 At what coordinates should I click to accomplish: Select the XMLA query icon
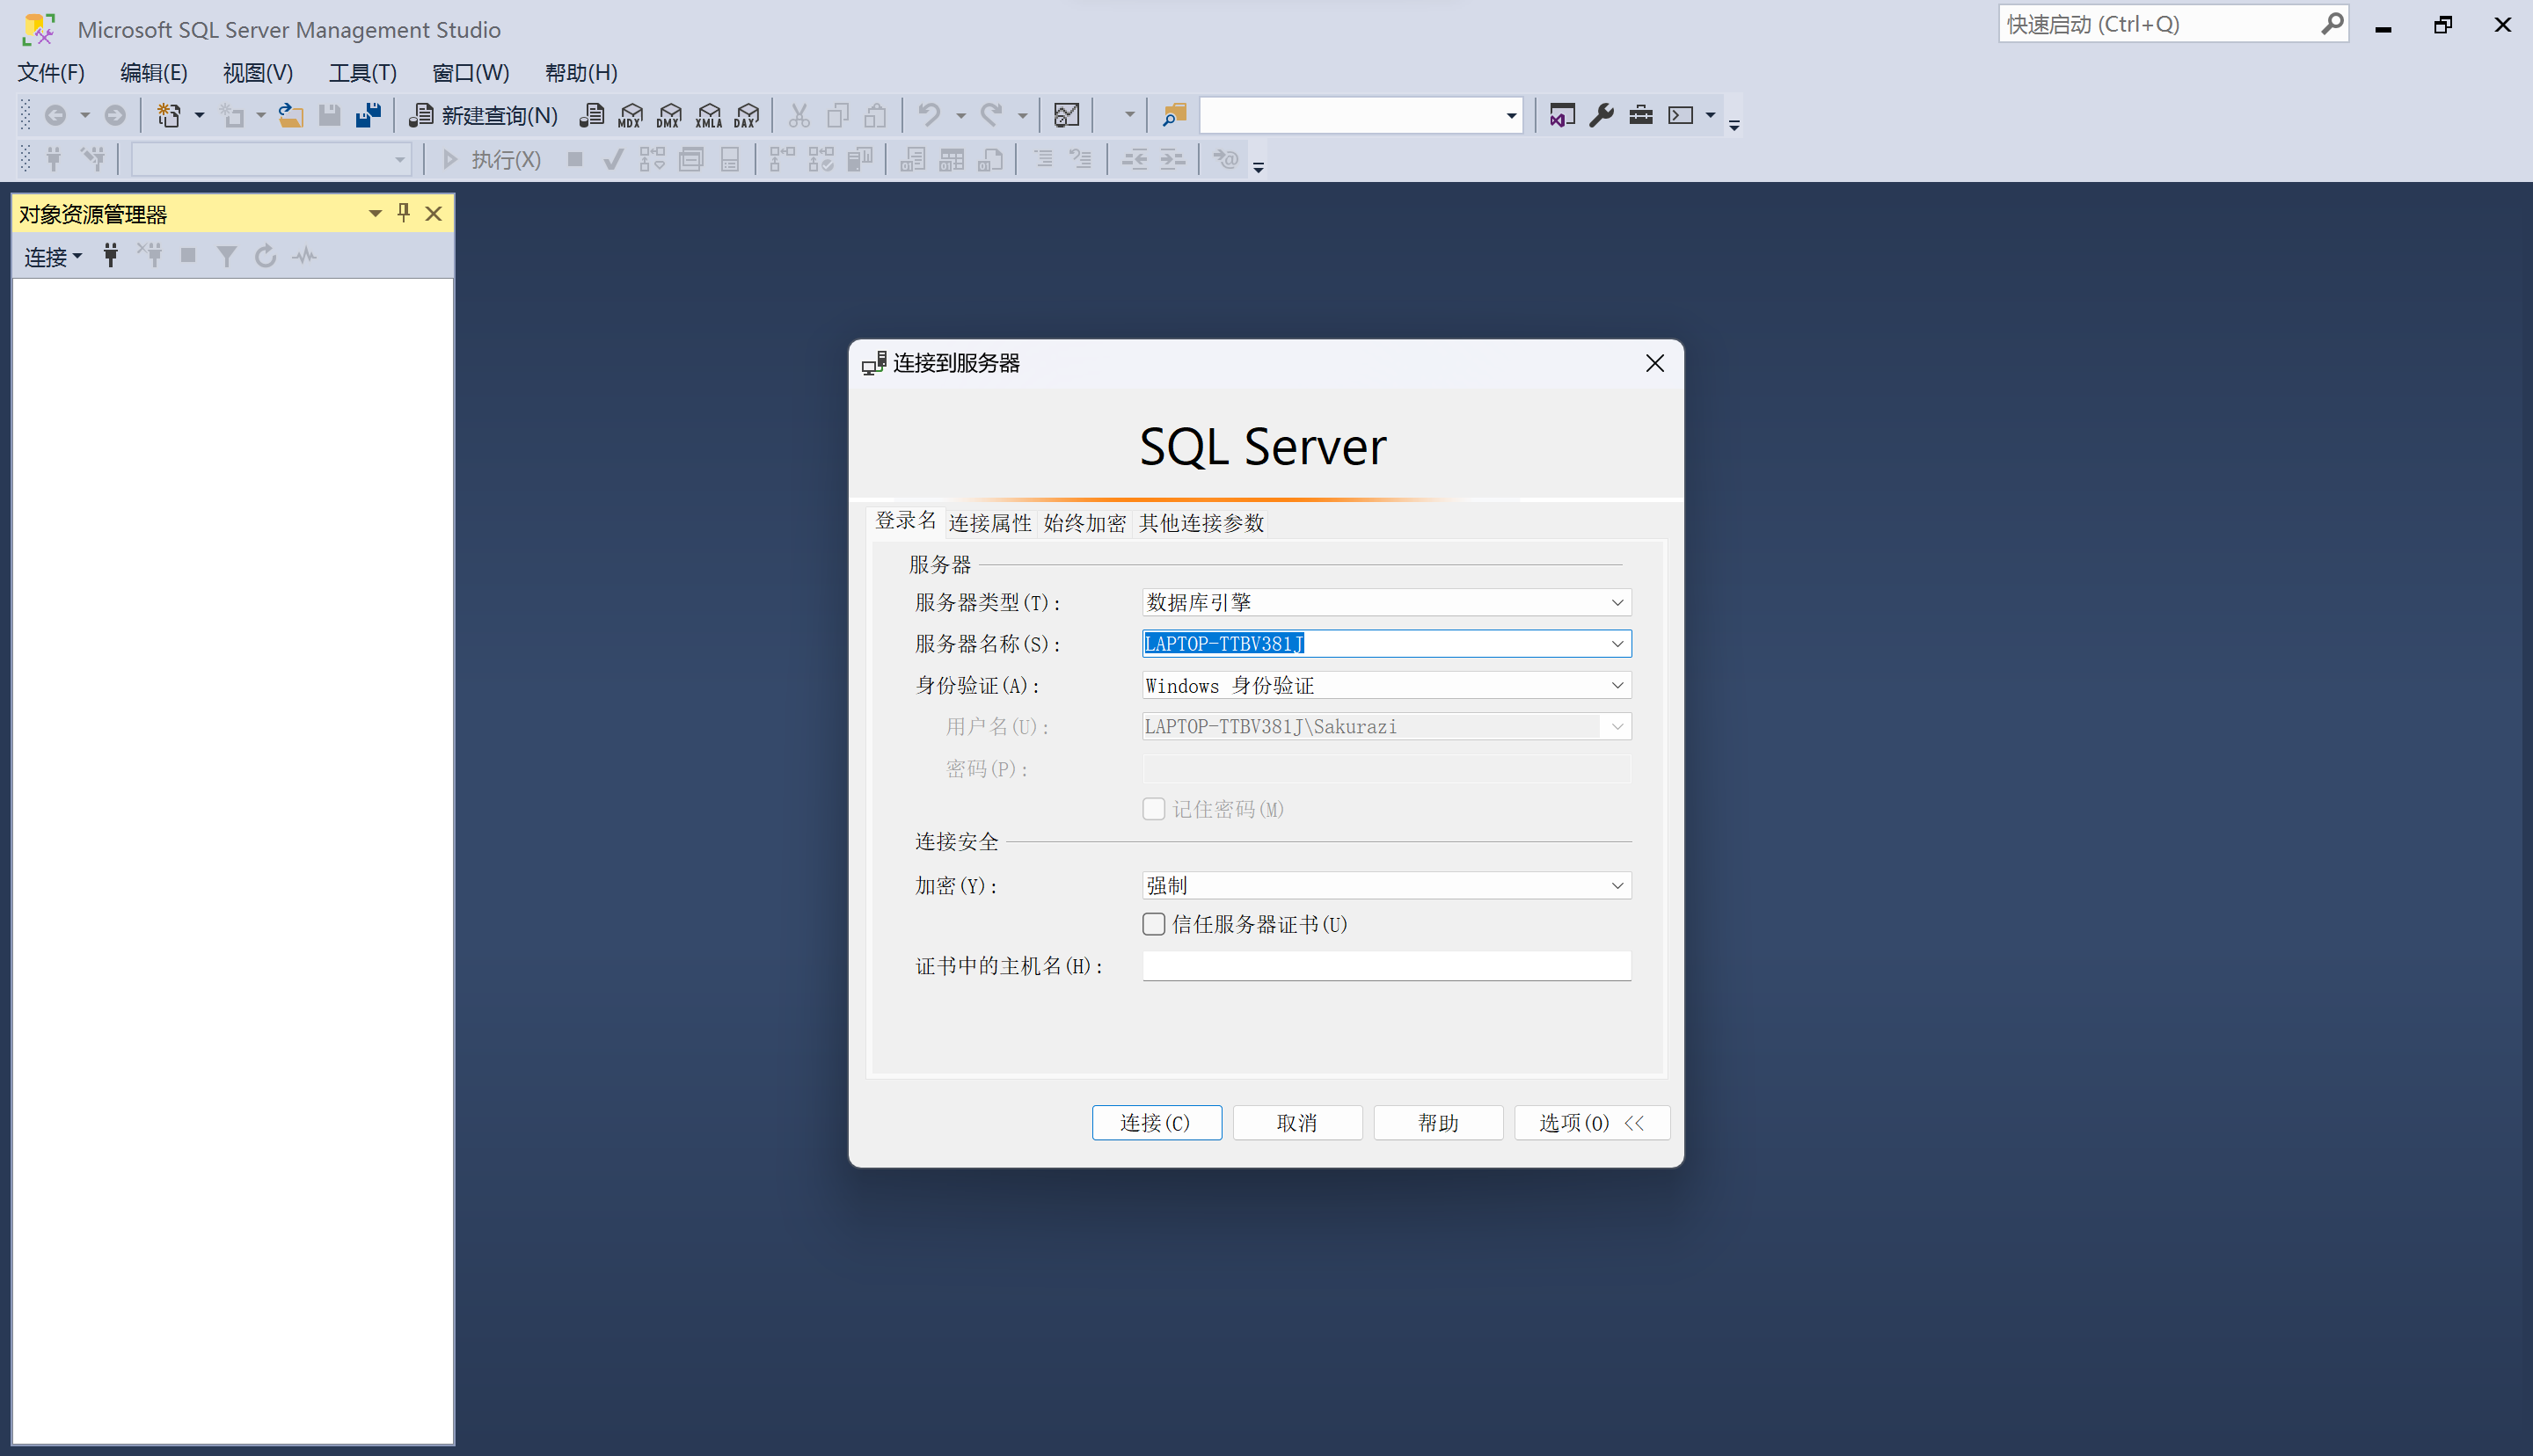708,115
